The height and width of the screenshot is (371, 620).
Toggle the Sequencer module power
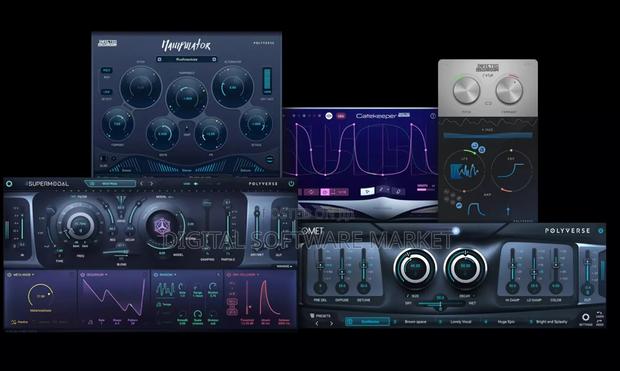click(82, 274)
